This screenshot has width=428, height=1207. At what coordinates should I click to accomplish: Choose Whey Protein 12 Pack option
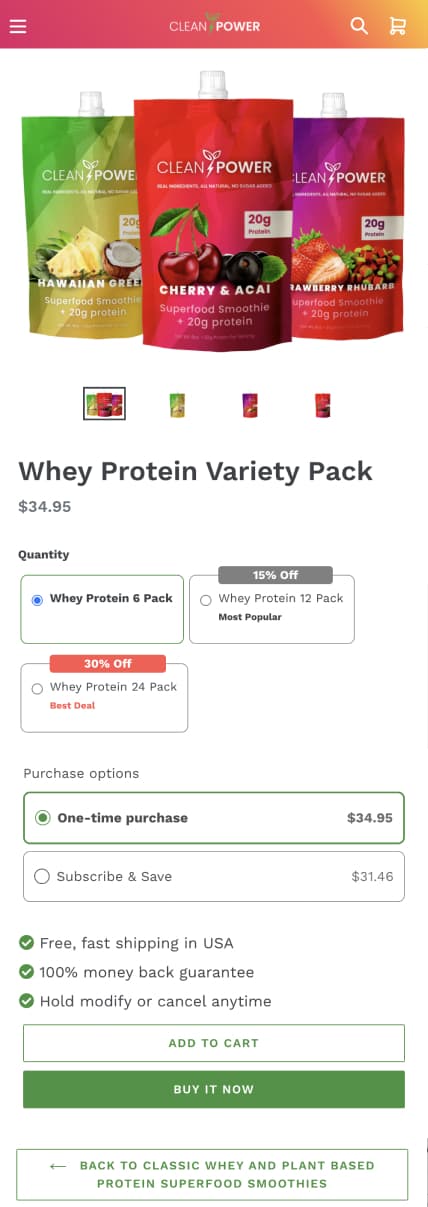[271, 609]
